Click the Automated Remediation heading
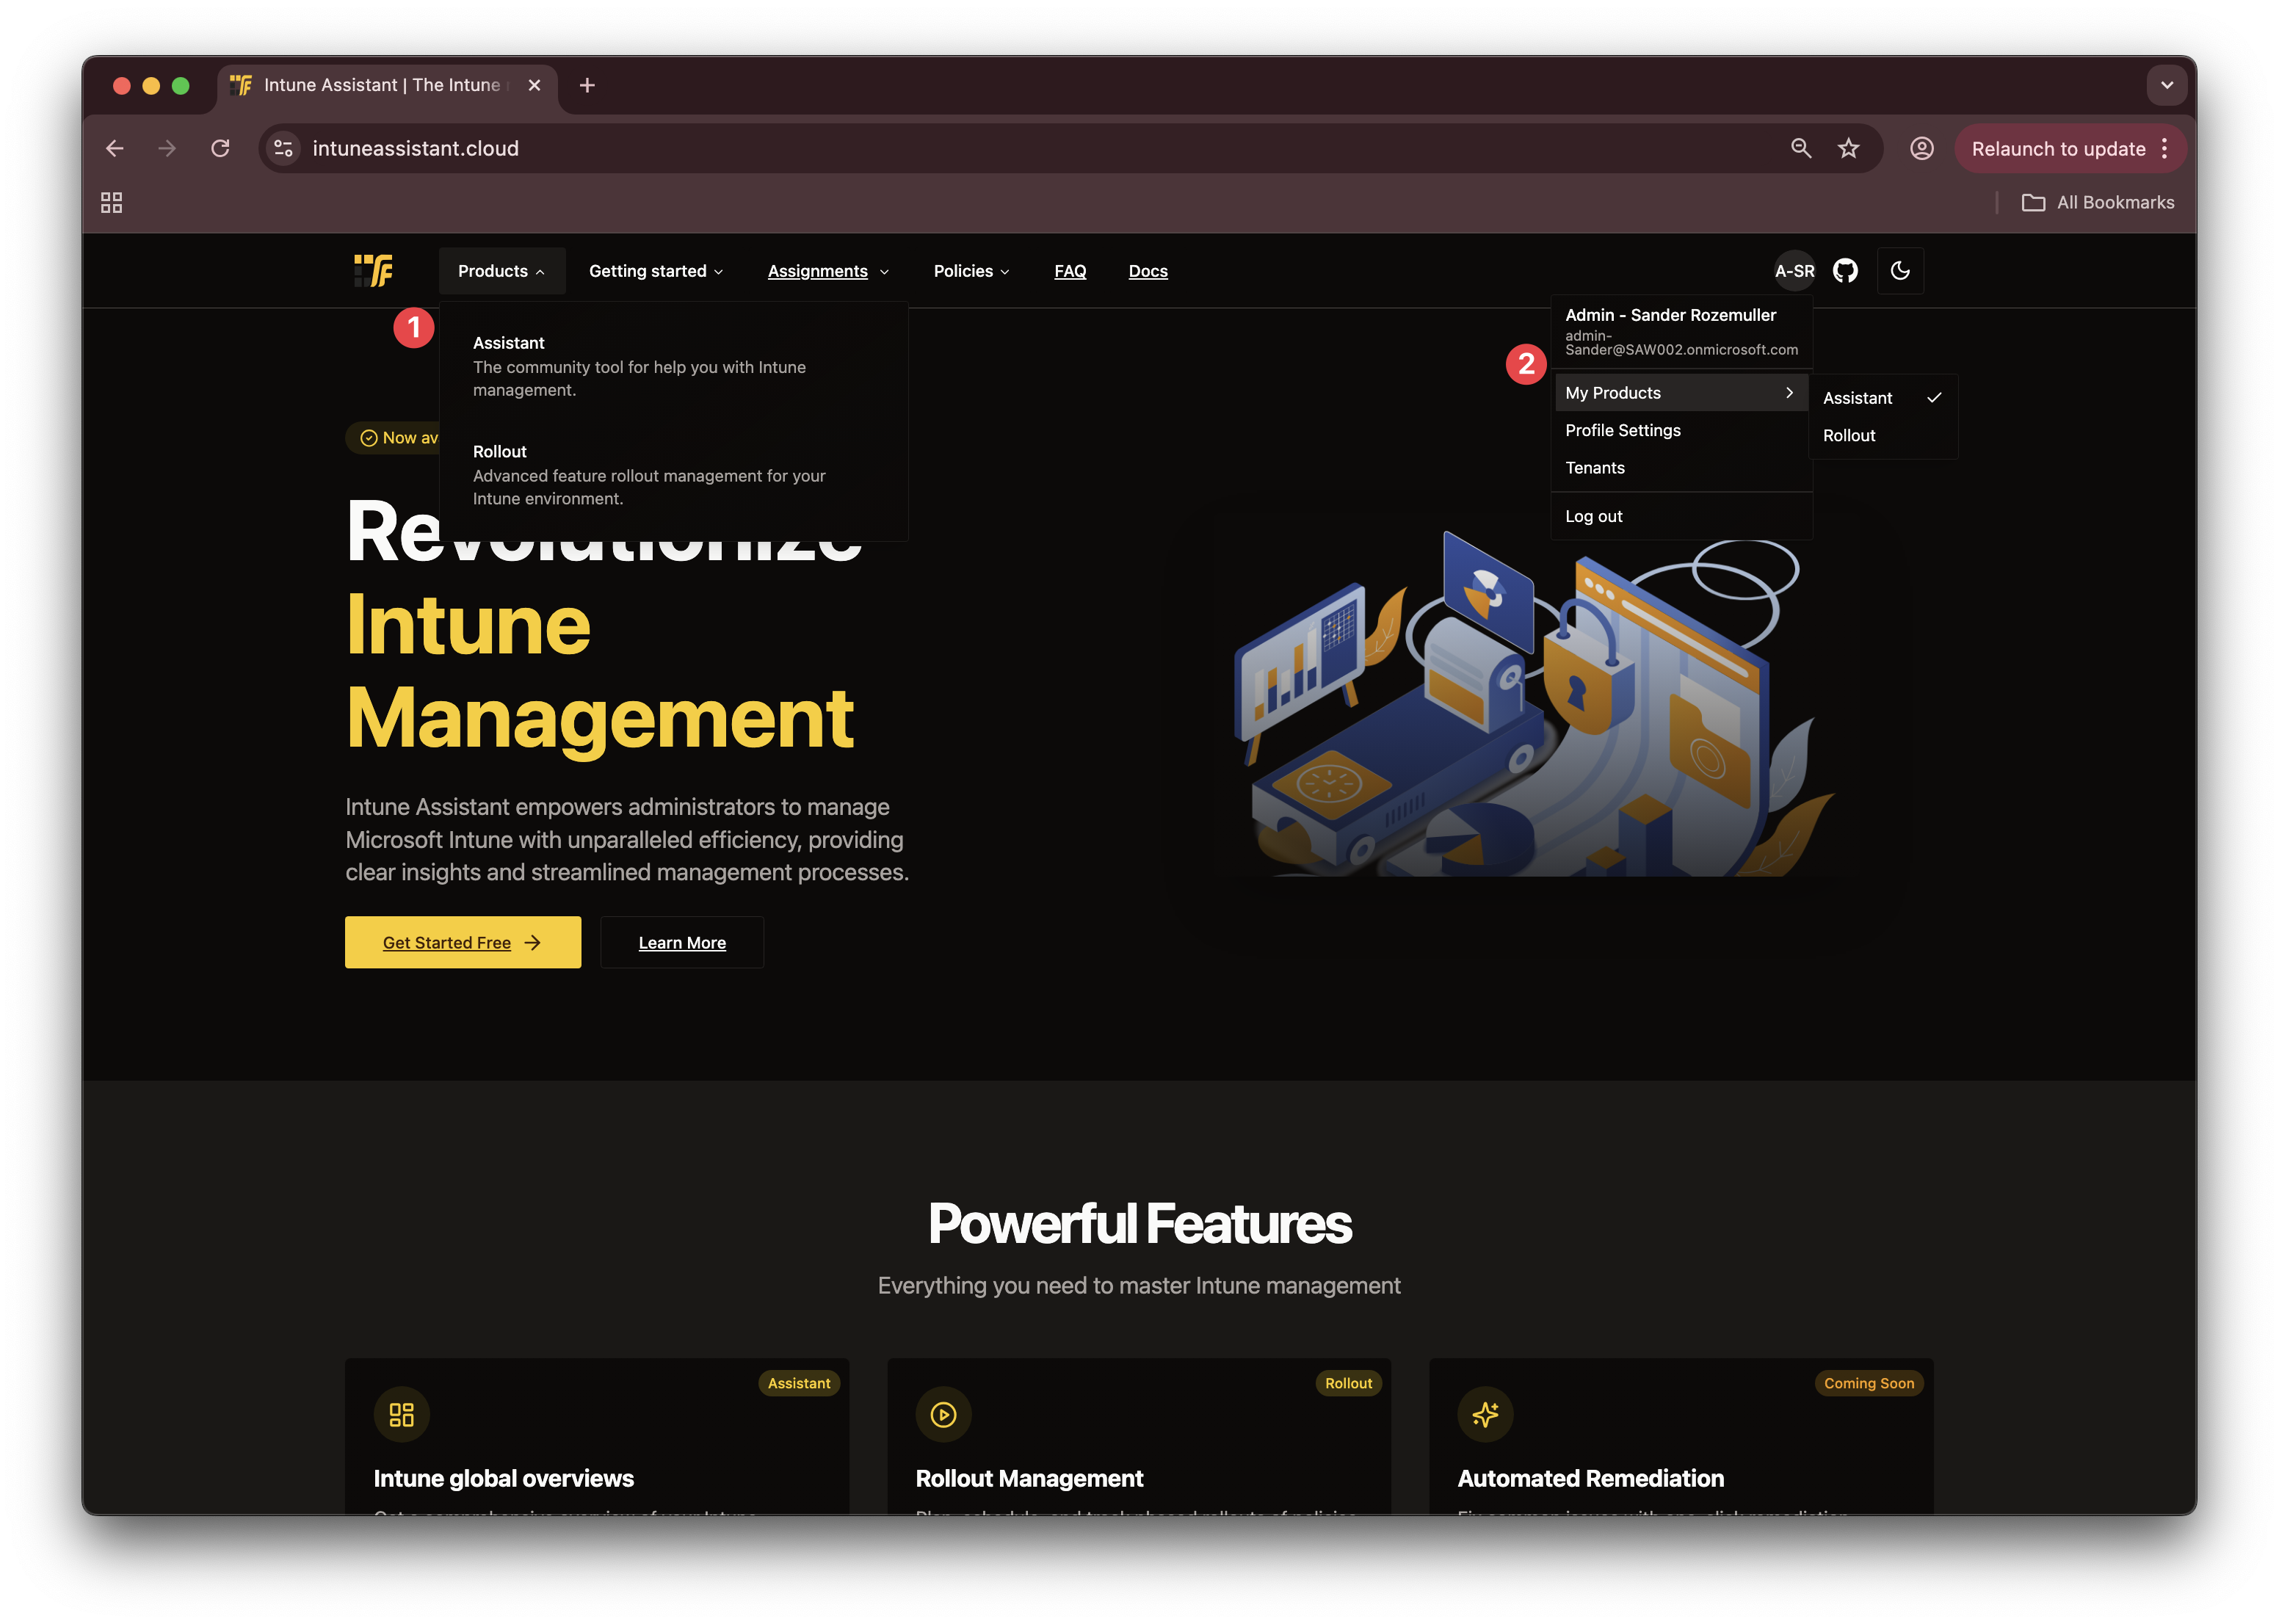Viewport: 2279px width, 1624px height. (1590, 1478)
